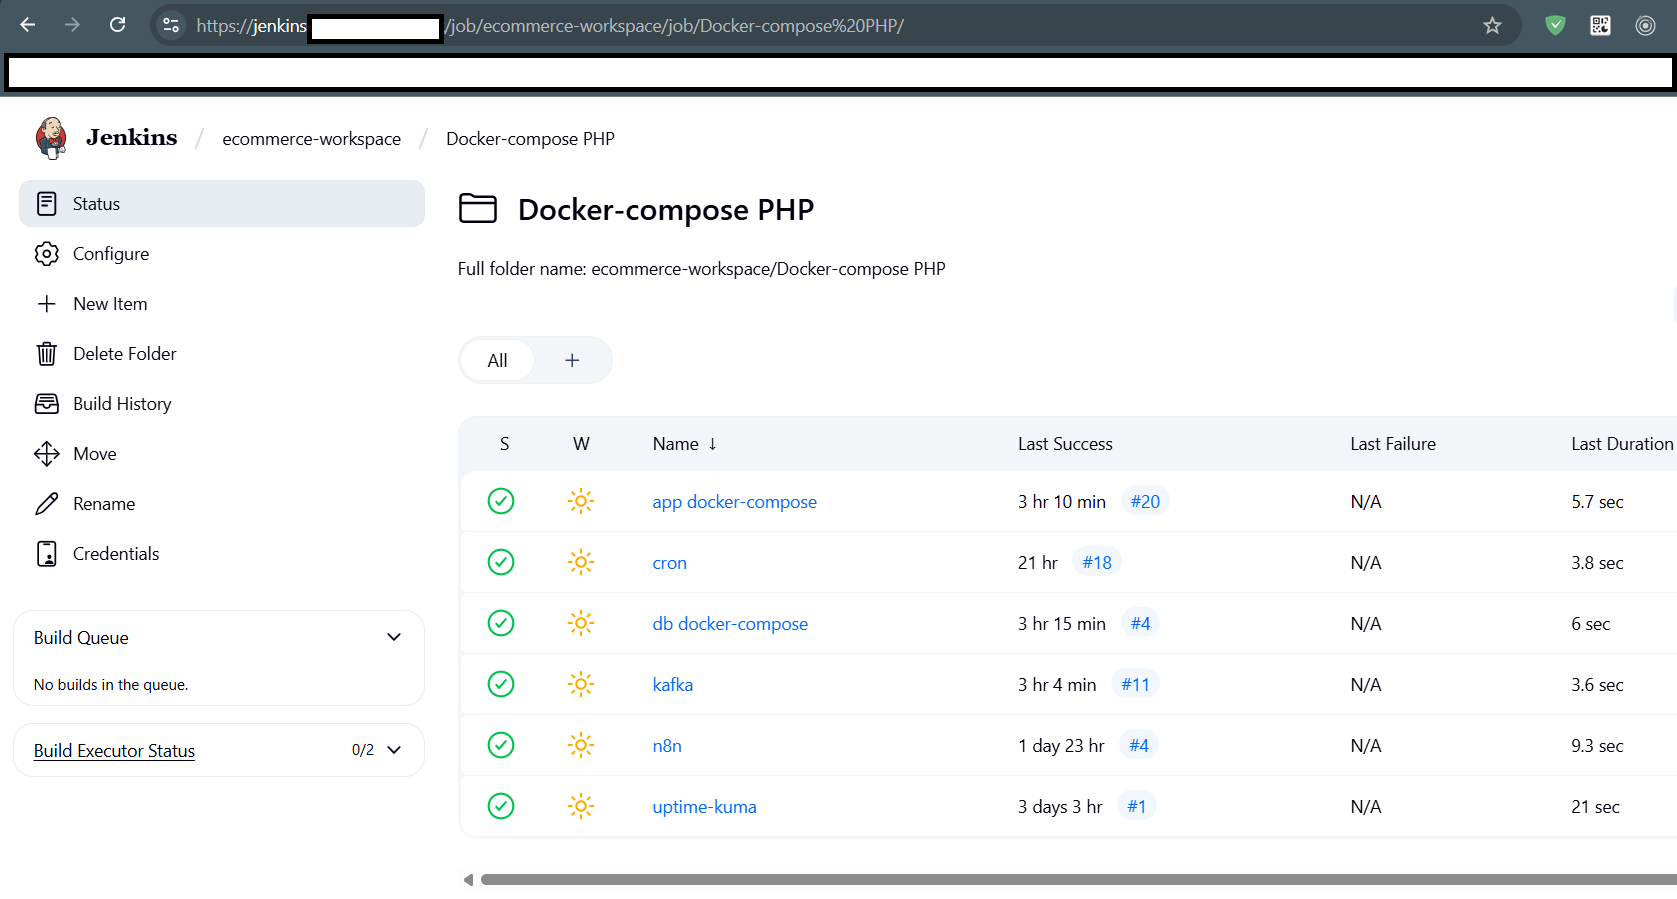Click the Rename pencil icon
The height and width of the screenshot is (899, 1677).
click(47, 504)
